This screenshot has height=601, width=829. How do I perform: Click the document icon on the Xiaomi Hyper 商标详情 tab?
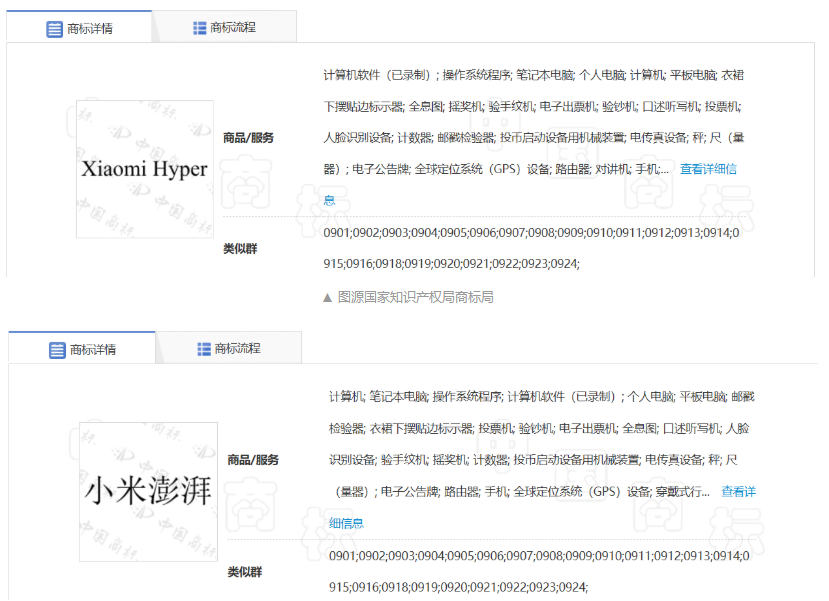tap(55, 29)
